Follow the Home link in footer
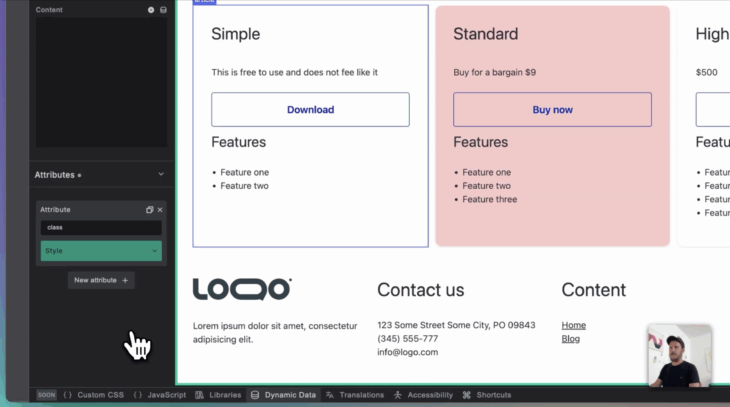The image size is (730, 407). 573,325
